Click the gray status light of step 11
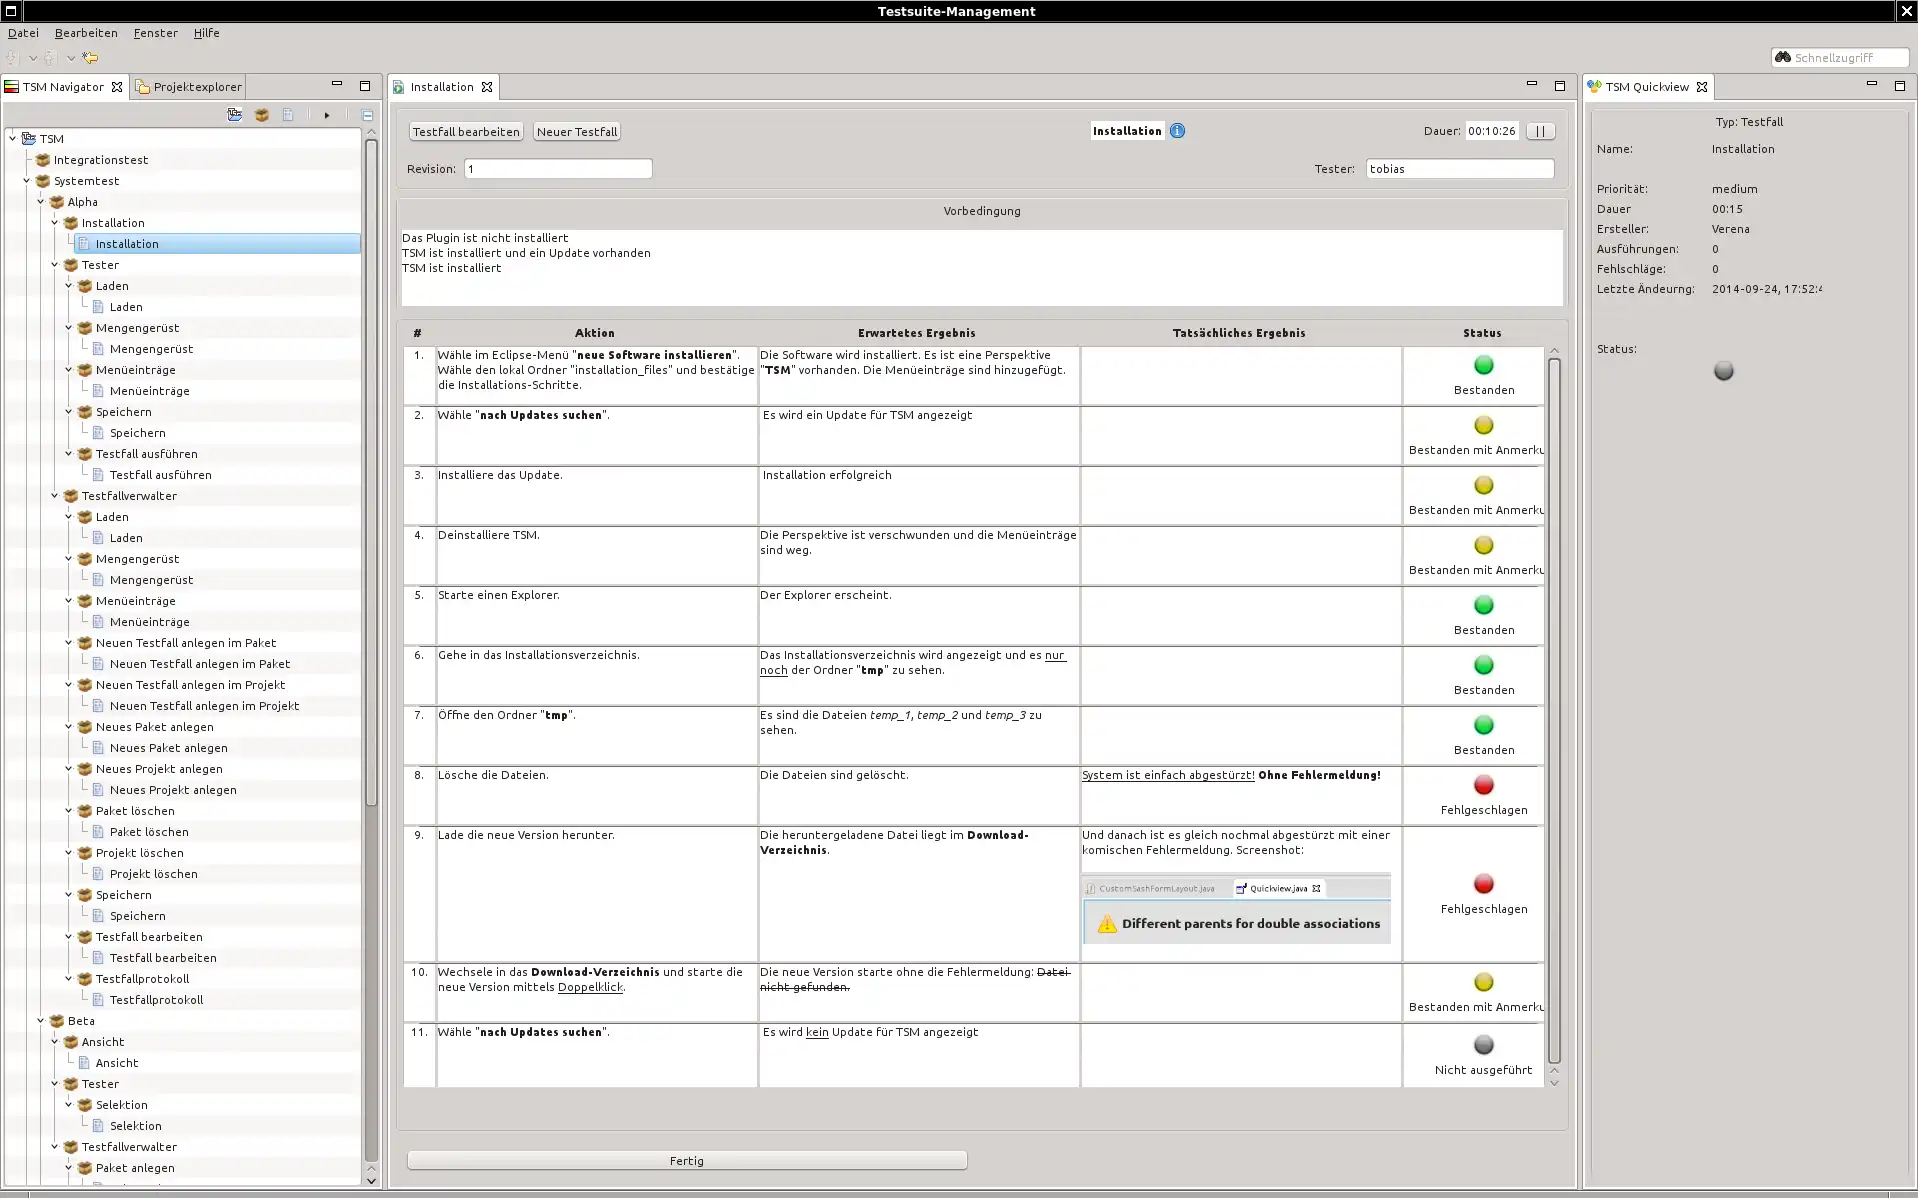 (1484, 1045)
